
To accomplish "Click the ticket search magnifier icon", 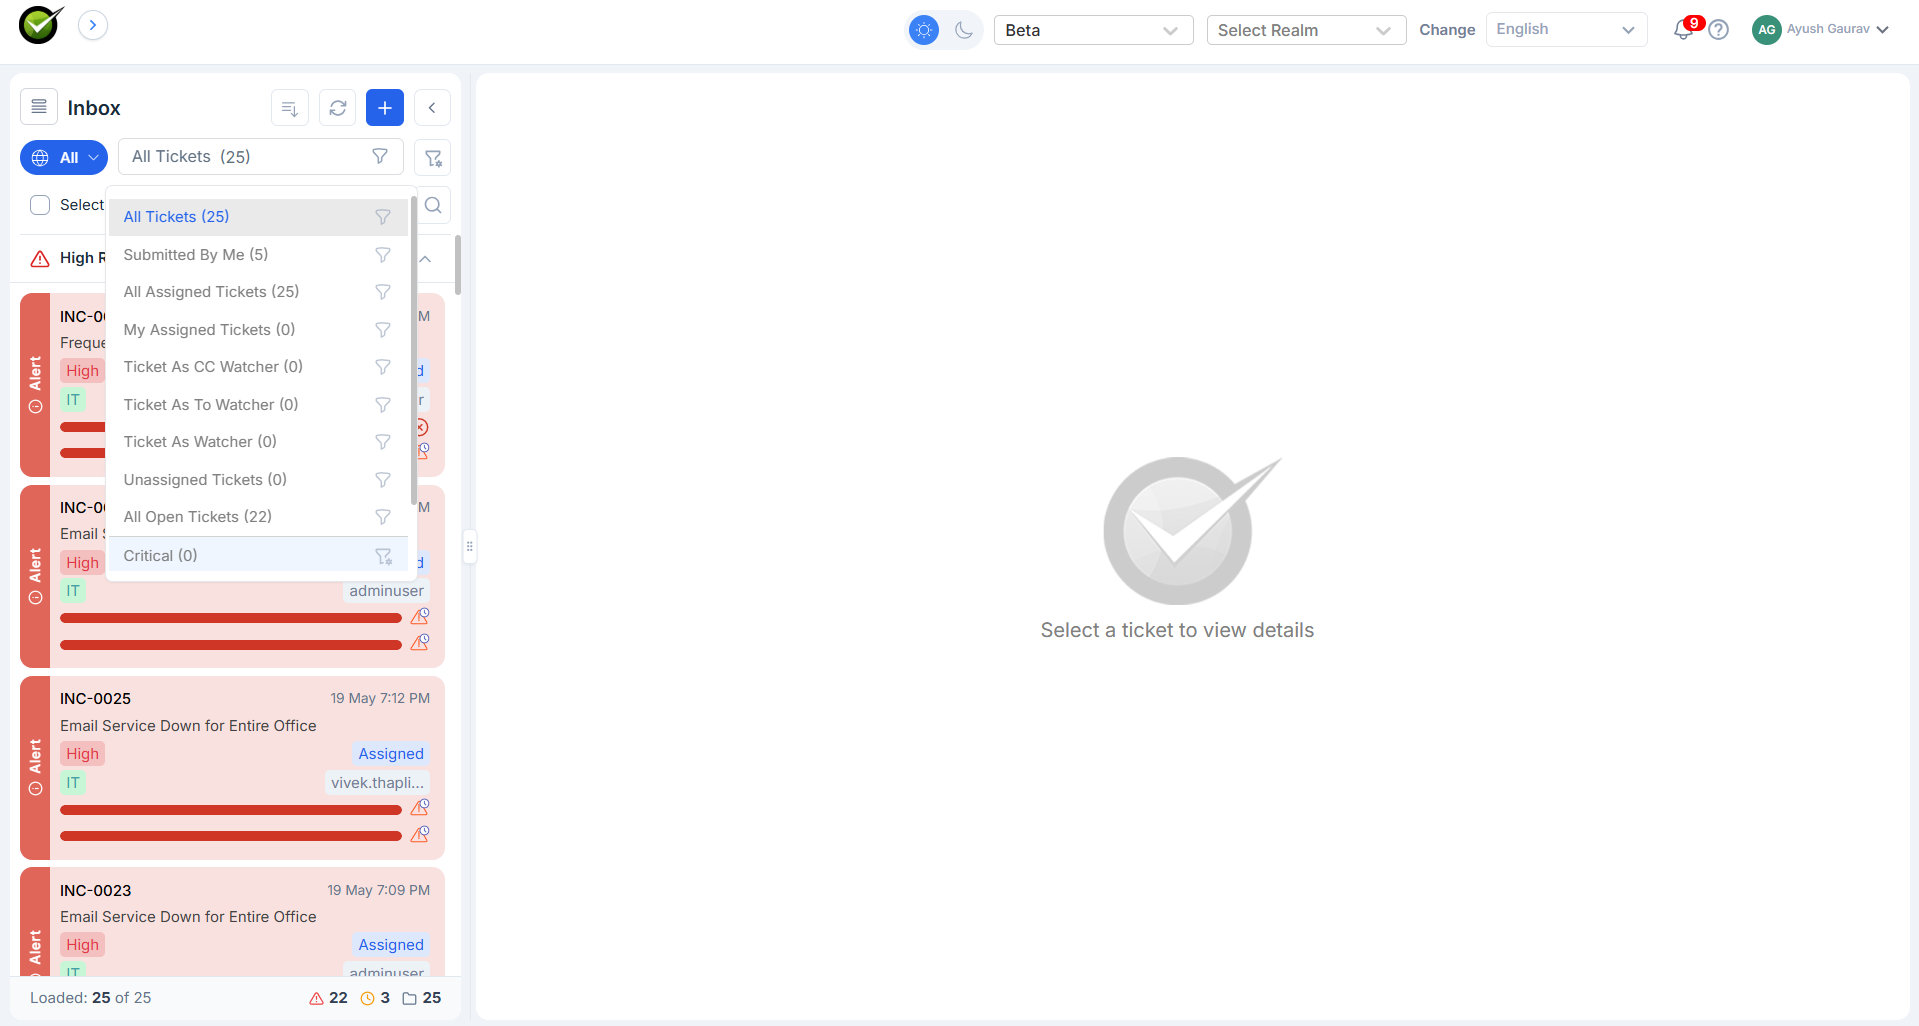I will point(433,205).
